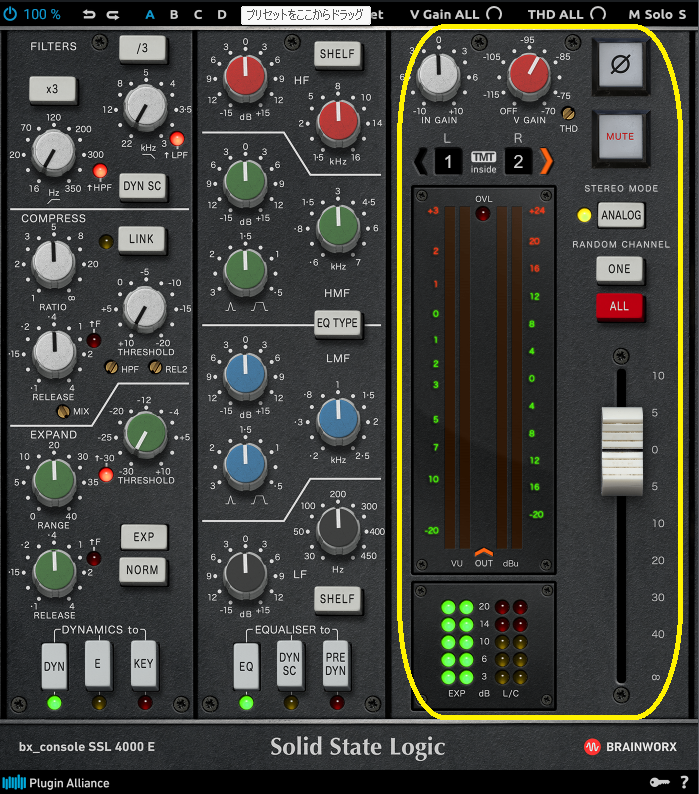699x794 pixels.
Task: Click the Brainworx logo
Action: (x=631, y=746)
